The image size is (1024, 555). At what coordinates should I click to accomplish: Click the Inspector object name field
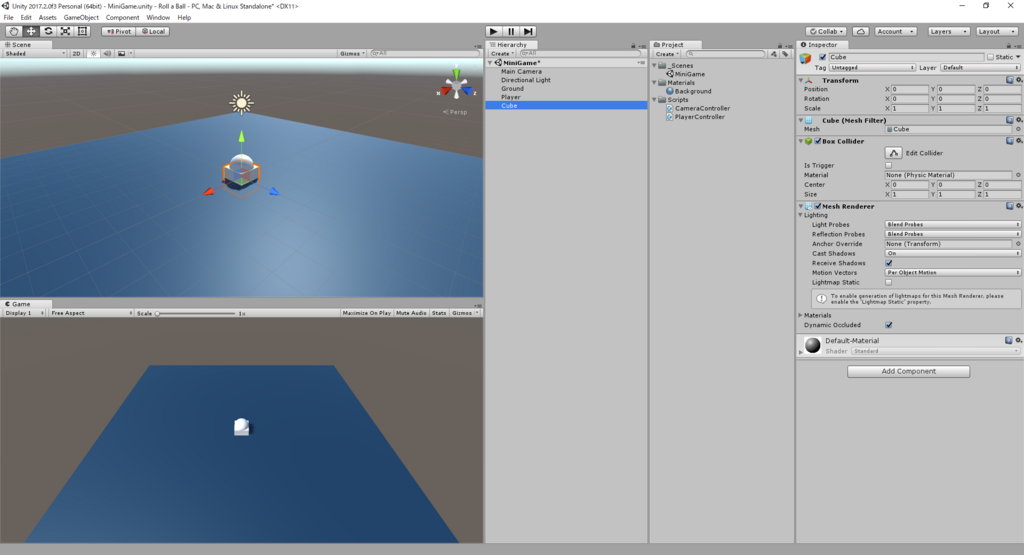point(906,57)
